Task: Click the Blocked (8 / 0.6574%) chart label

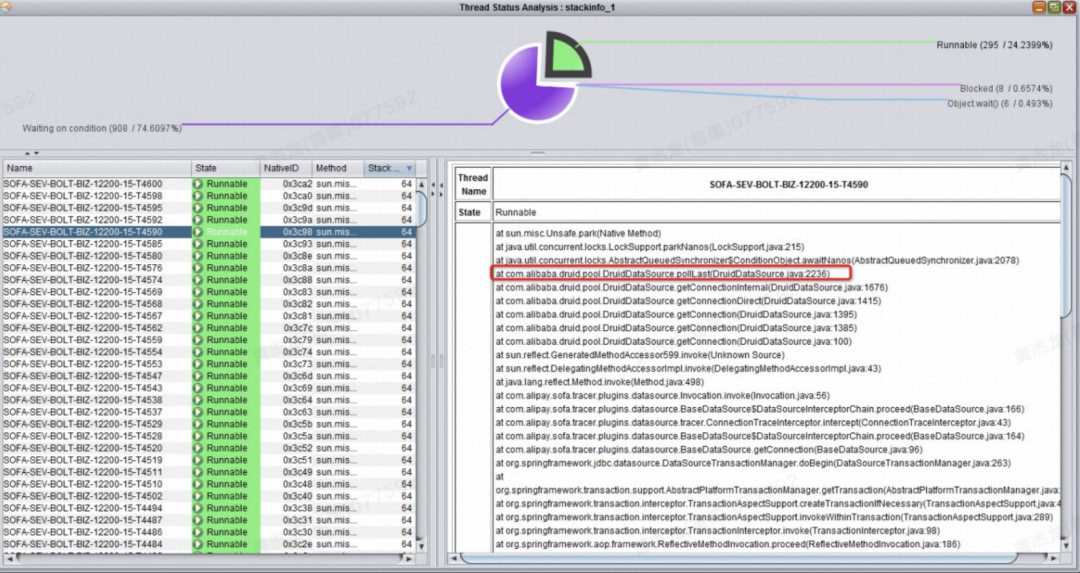Action: [x=1006, y=88]
